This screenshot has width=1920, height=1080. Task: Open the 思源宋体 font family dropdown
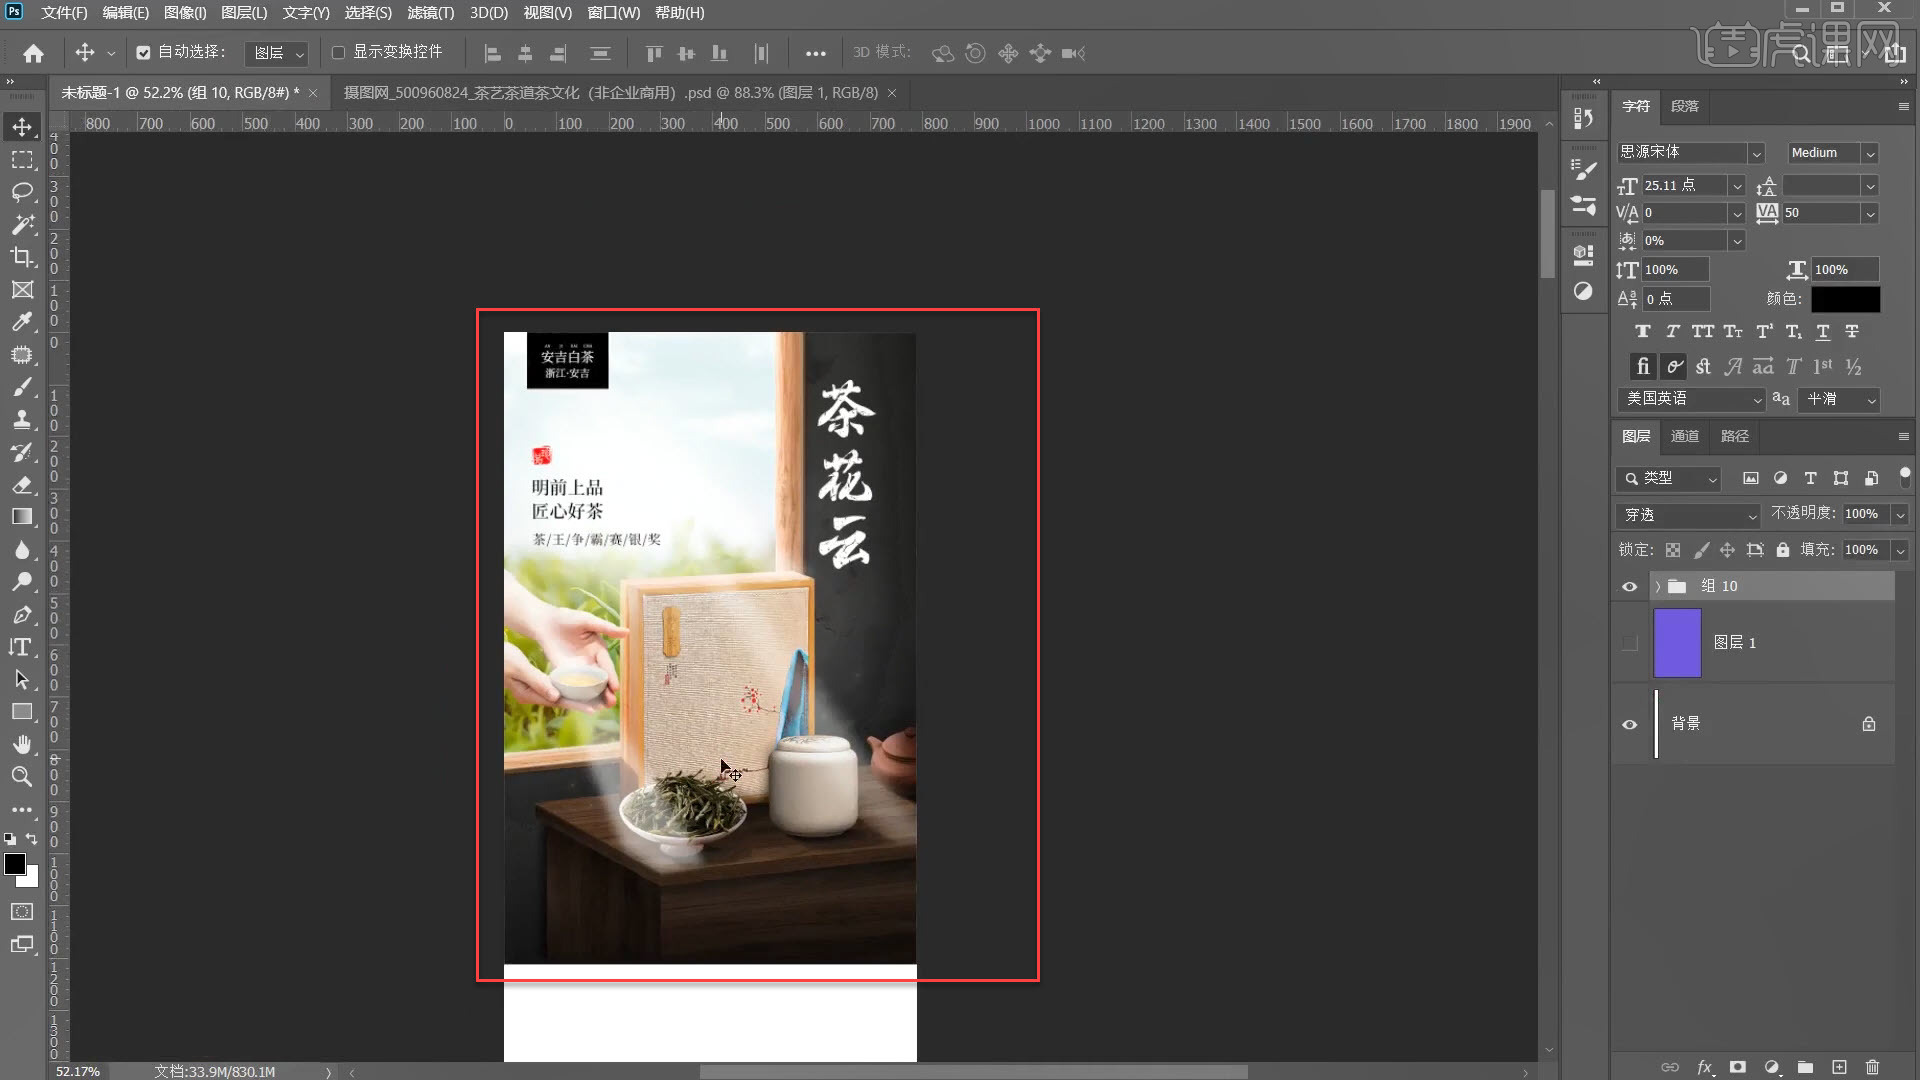click(x=1757, y=153)
